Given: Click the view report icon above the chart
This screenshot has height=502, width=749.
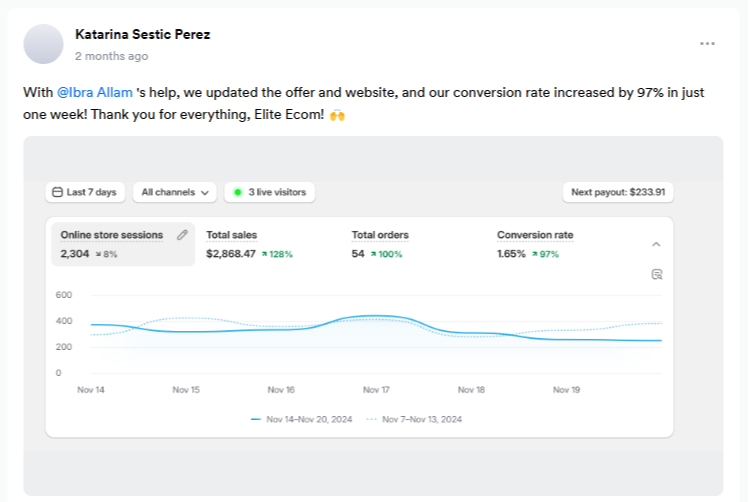Looking at the screenshot, I should [x=657, y=274].
